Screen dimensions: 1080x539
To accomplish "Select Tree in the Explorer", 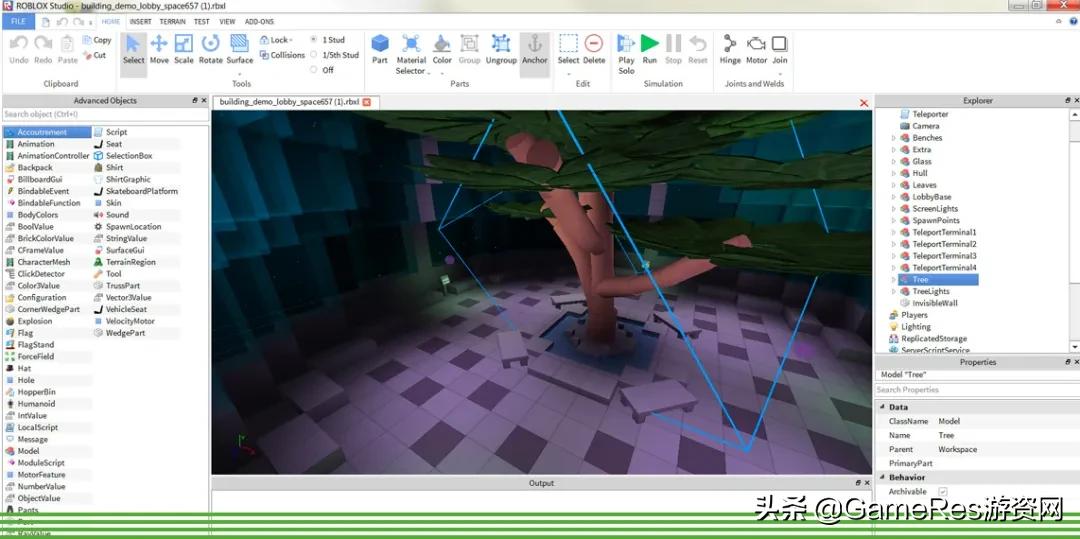I will 920,279.
